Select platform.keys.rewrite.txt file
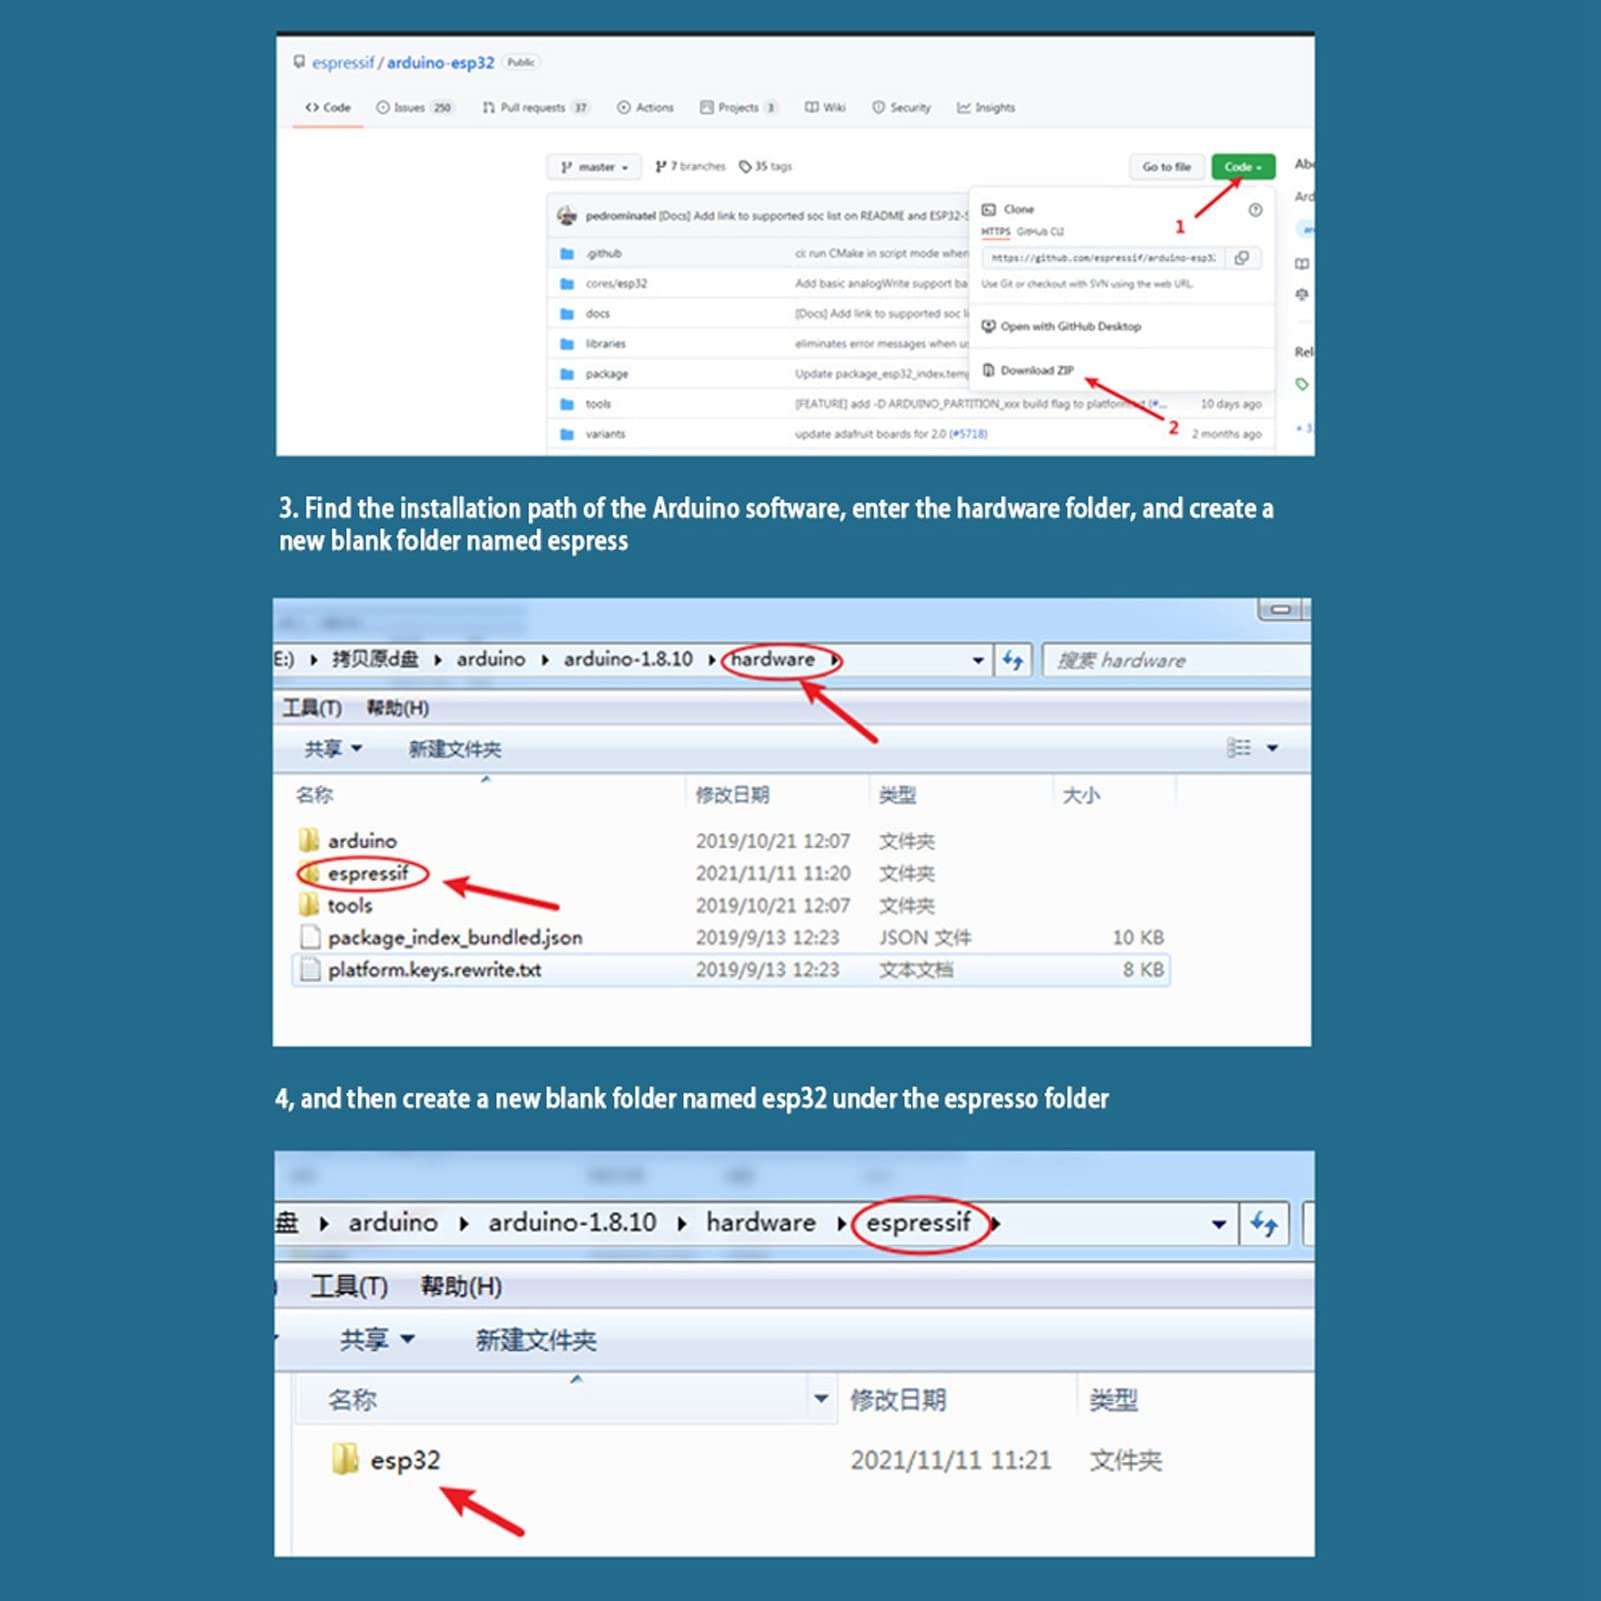 coord(434,970)
